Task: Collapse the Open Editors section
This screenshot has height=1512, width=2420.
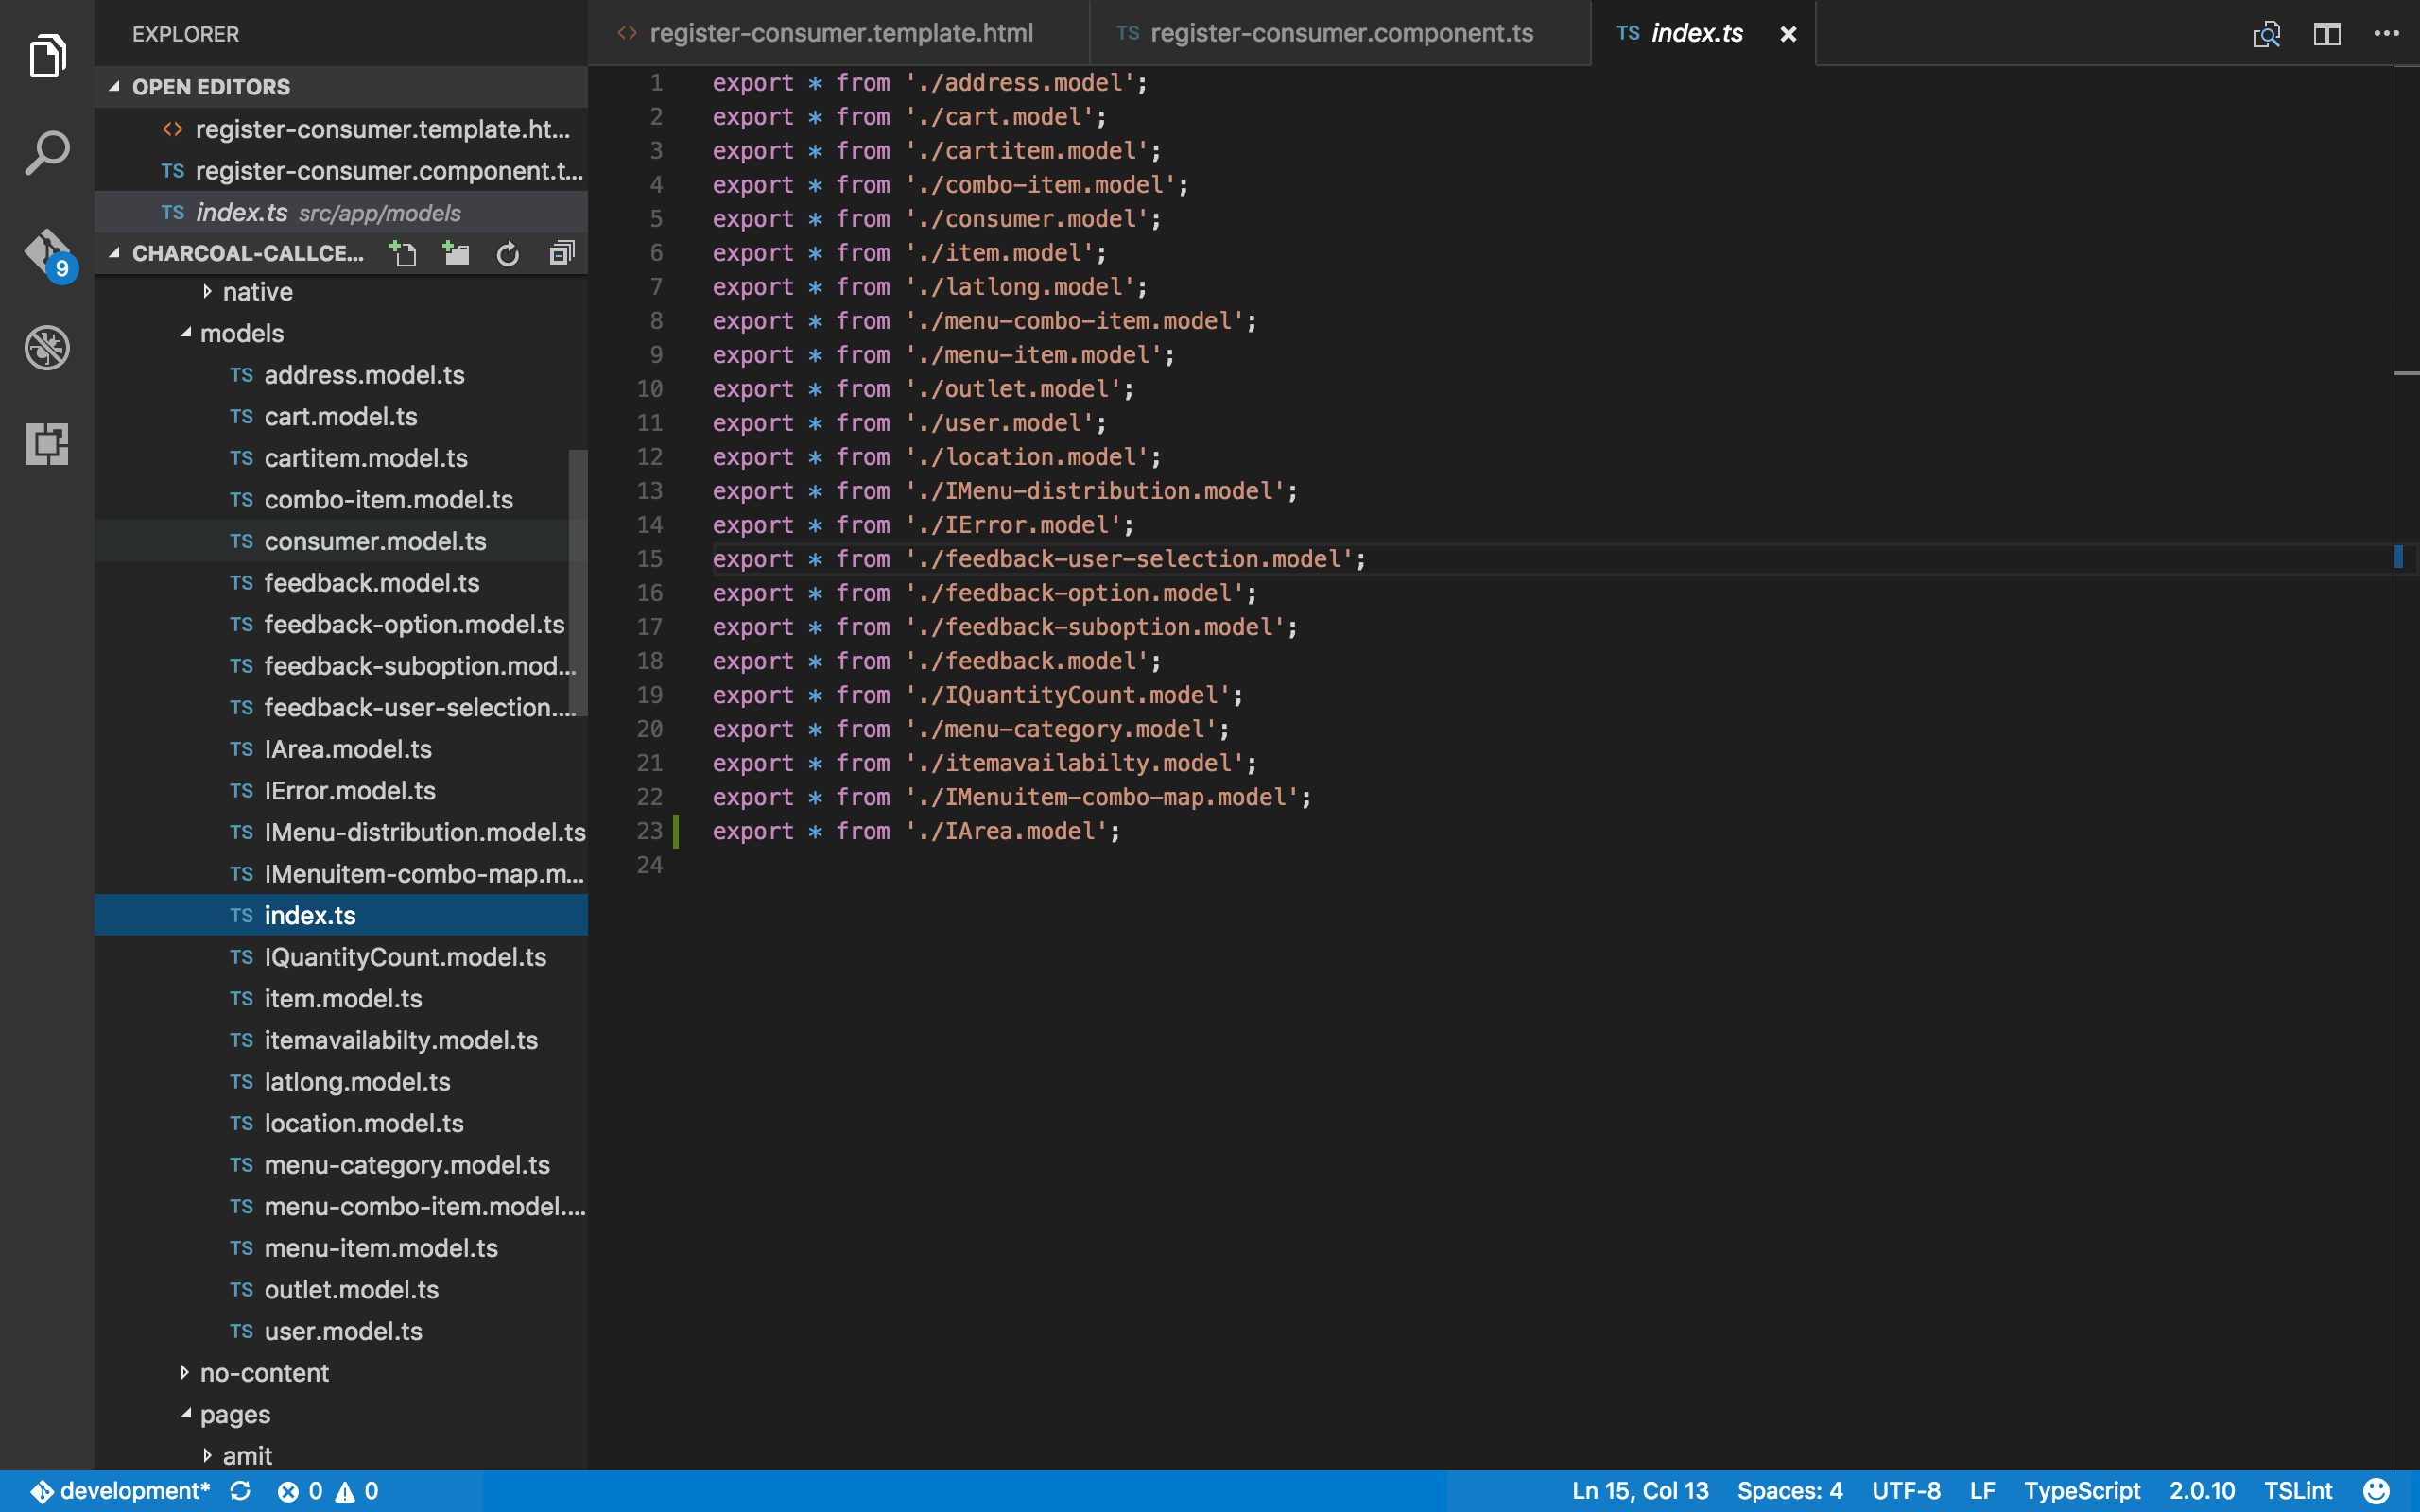Action: (x=210, y=87)
